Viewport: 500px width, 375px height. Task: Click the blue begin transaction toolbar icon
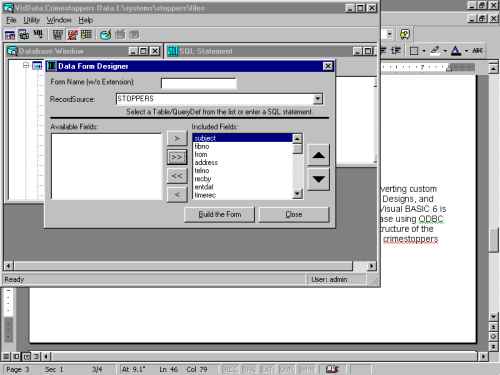(x=105, y=34)
